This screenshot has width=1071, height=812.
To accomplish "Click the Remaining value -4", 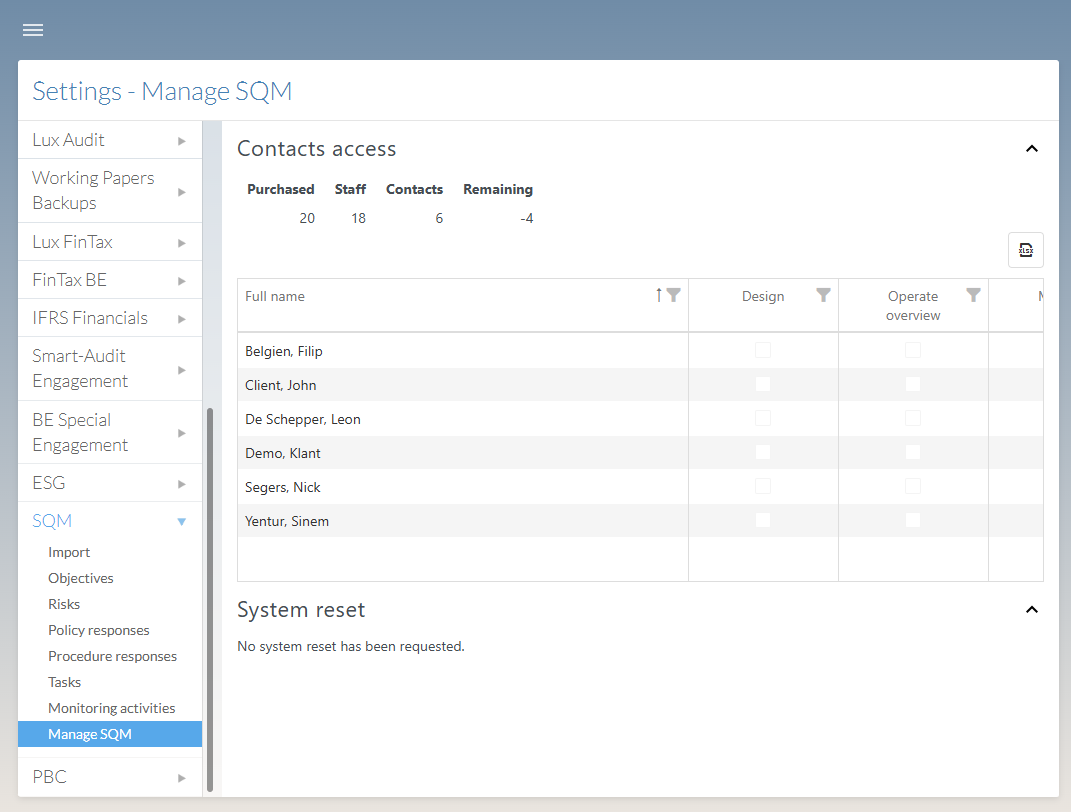I will [527, 219].
